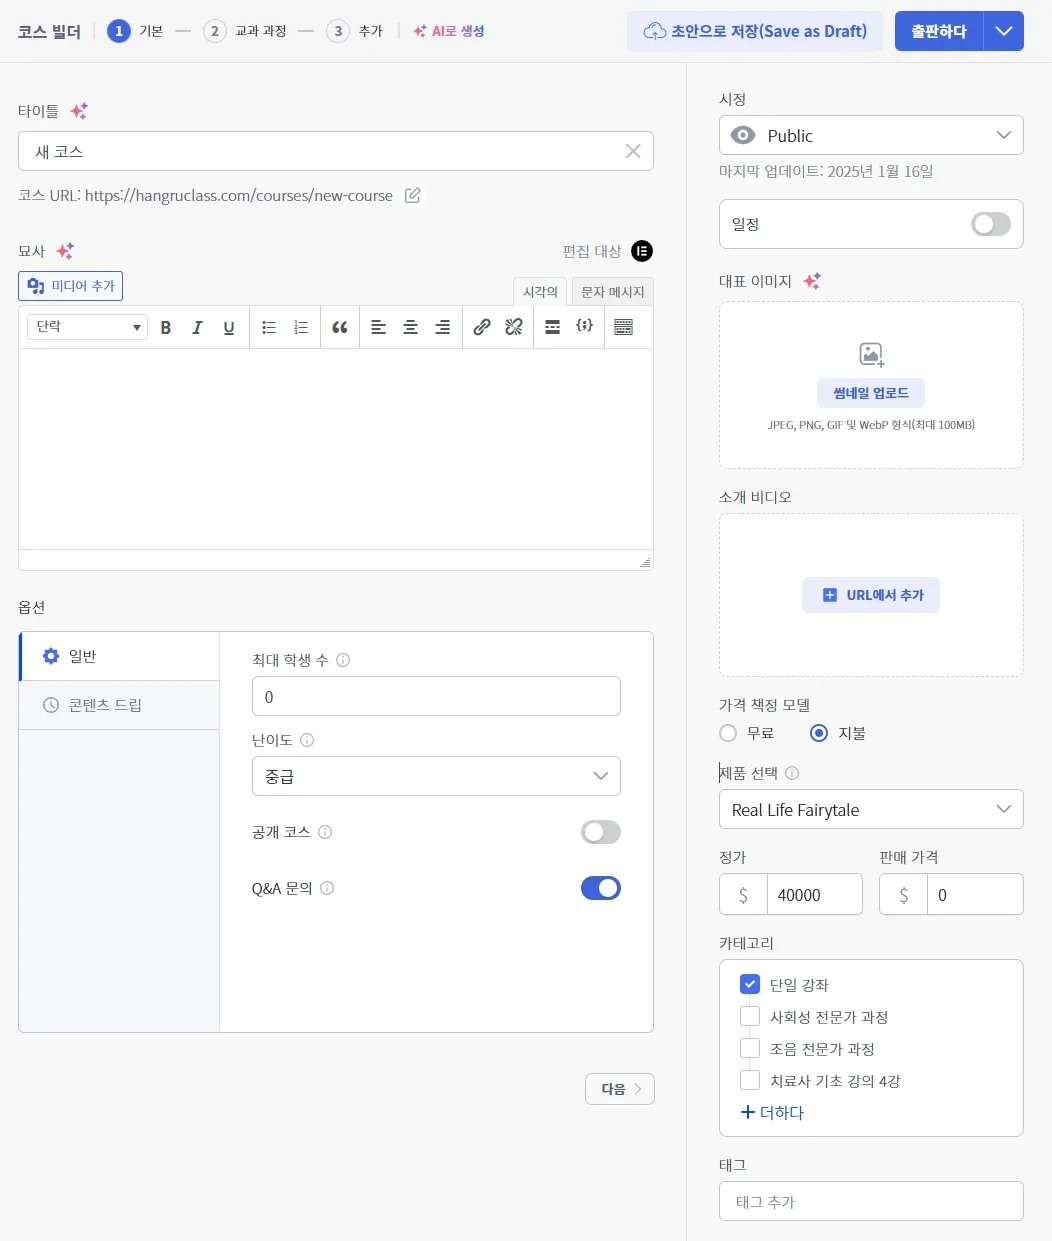Click the 썸네일 업로드 thumbnail upload button

point(870,392)
